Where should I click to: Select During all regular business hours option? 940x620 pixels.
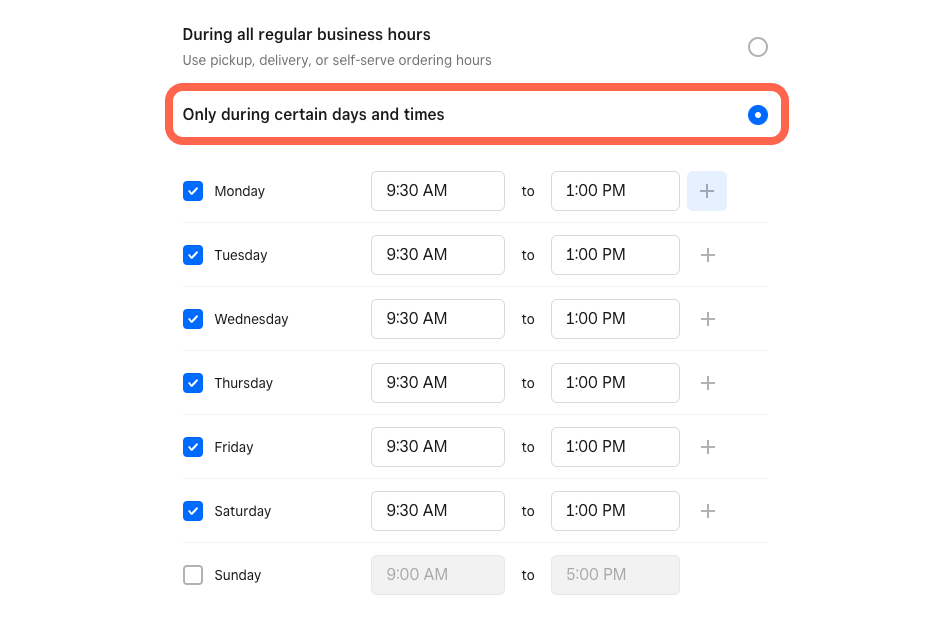(x=758, y=47)
